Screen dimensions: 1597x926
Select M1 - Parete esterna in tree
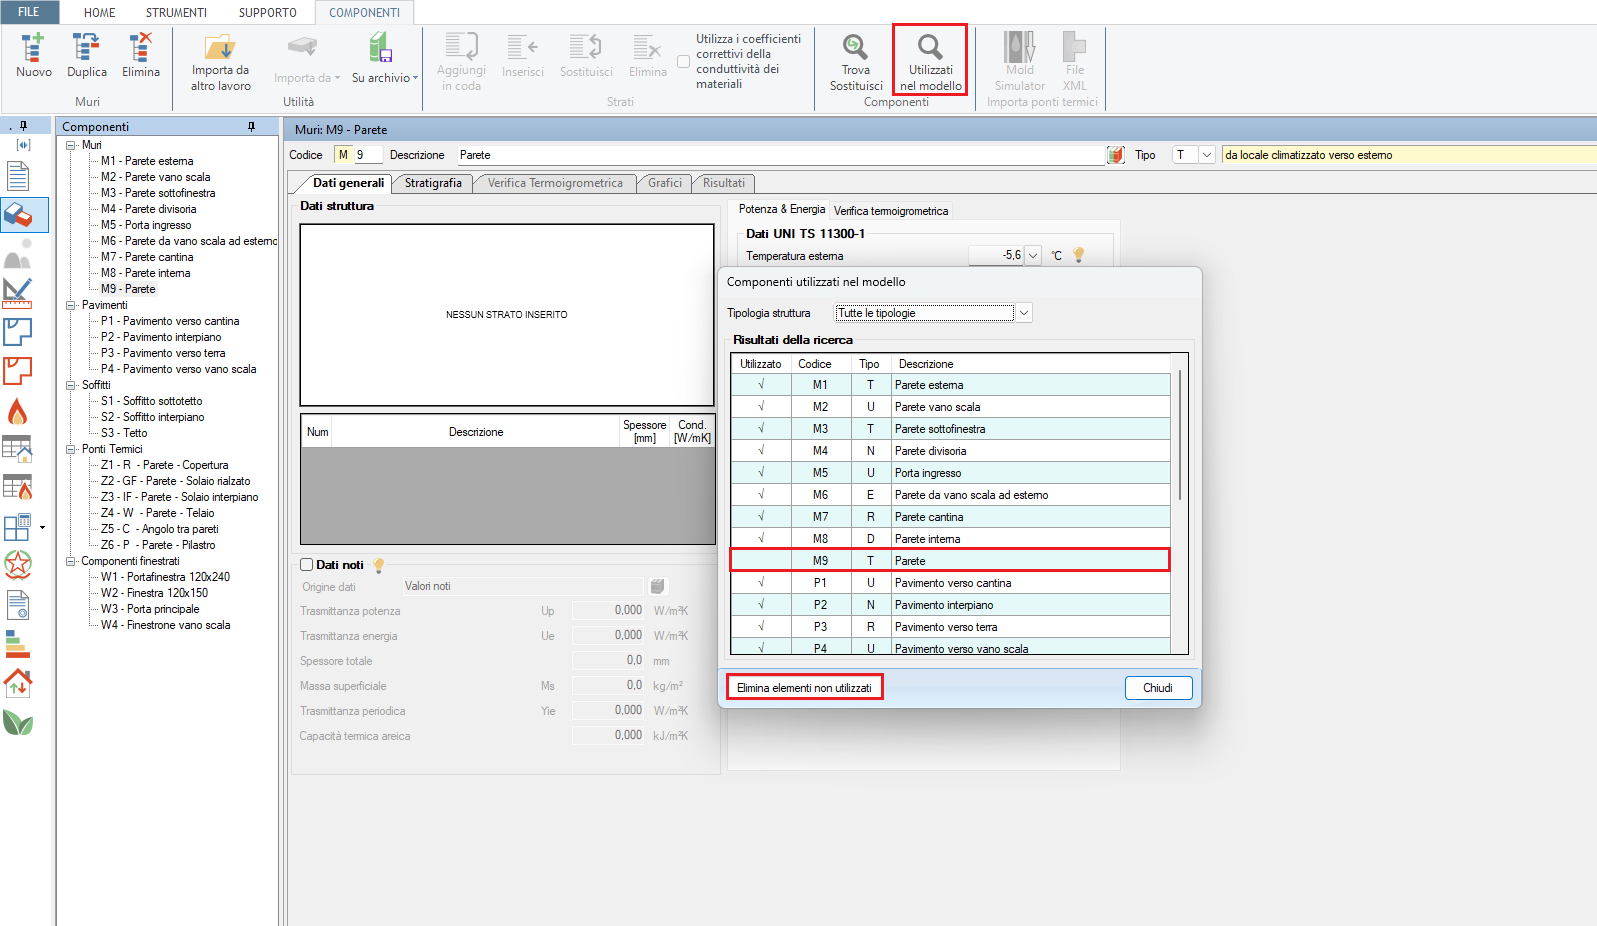(147, 161)
